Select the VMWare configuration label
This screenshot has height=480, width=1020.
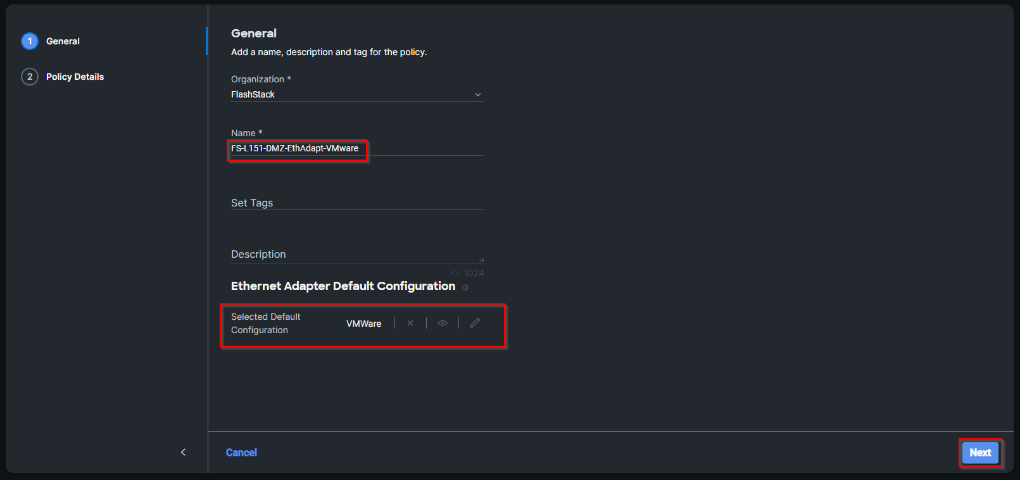[363, 323]
